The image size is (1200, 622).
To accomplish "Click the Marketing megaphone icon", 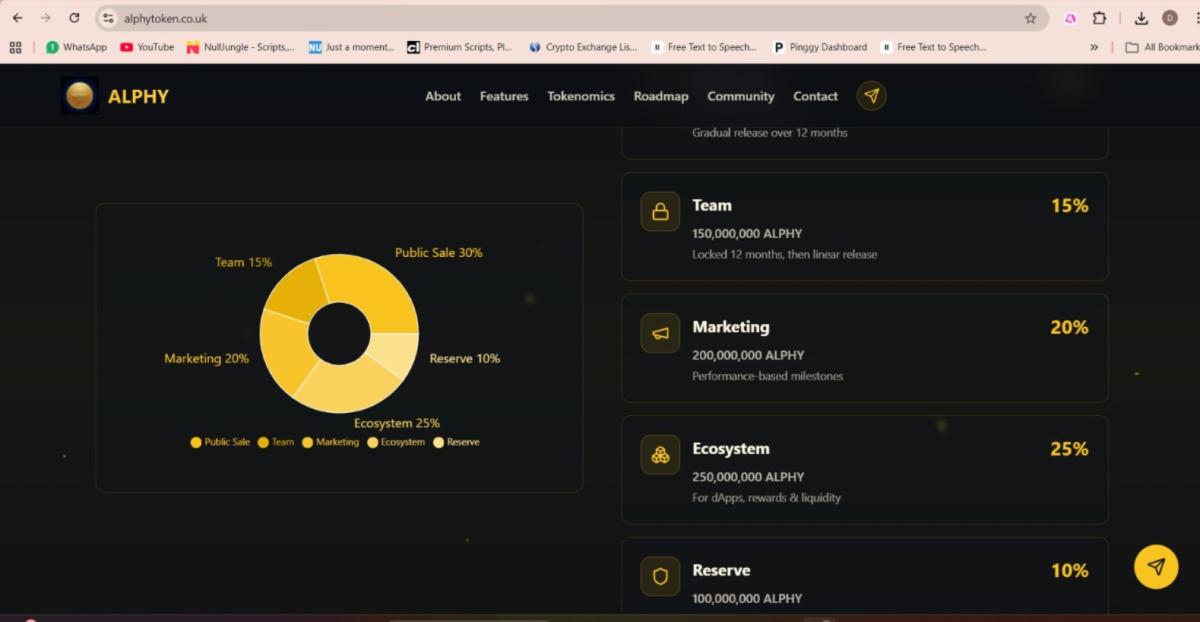I will point(660,333).
